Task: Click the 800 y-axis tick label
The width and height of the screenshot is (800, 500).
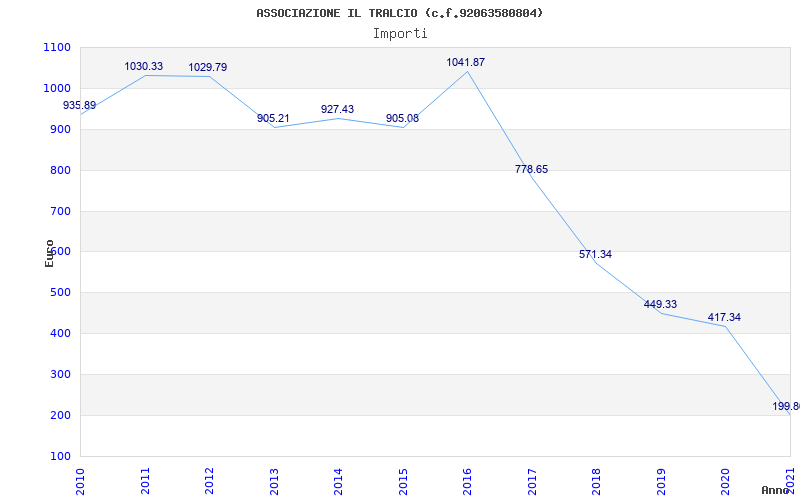Action: 60,170
